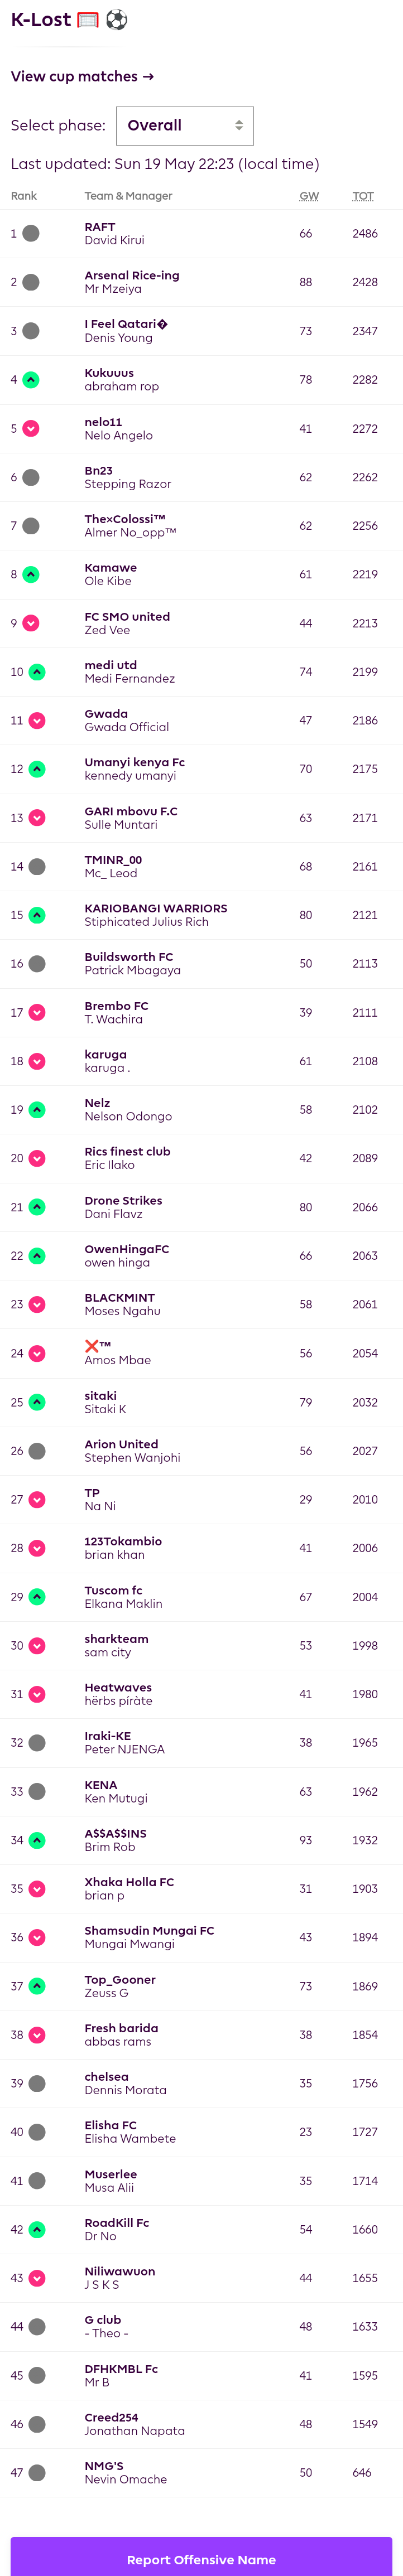Open the medi utd team entry
403x2576 pixels.
coord(111,665)
